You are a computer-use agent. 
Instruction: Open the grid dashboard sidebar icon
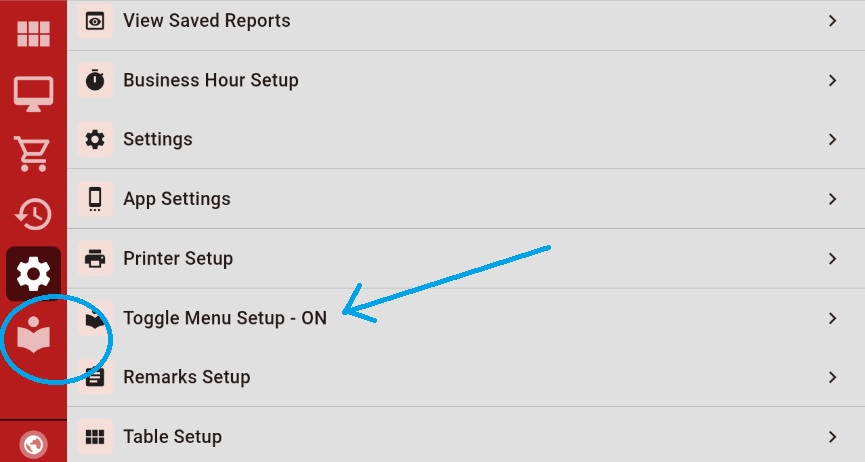(33, 33)
